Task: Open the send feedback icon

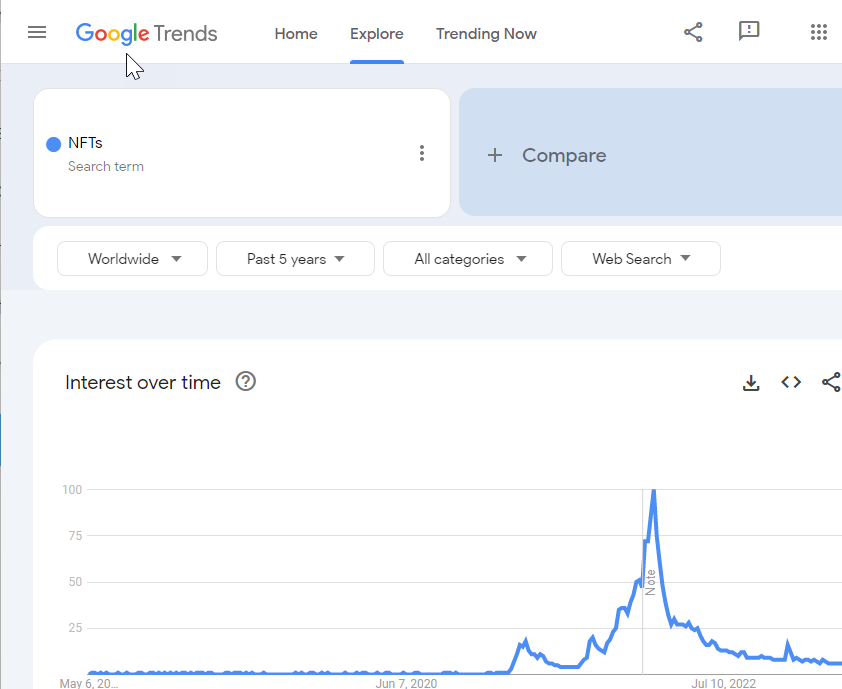Action: (x=749, y=31)
